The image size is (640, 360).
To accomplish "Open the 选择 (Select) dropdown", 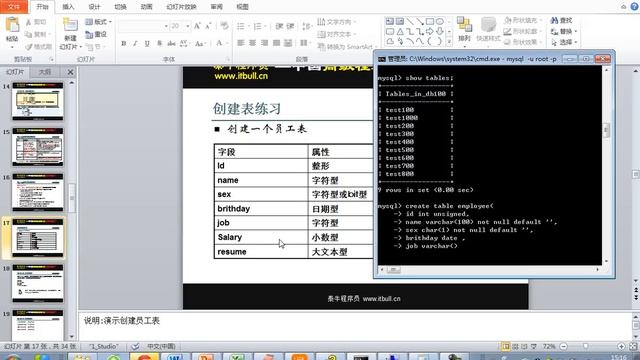I will point(564,42).
